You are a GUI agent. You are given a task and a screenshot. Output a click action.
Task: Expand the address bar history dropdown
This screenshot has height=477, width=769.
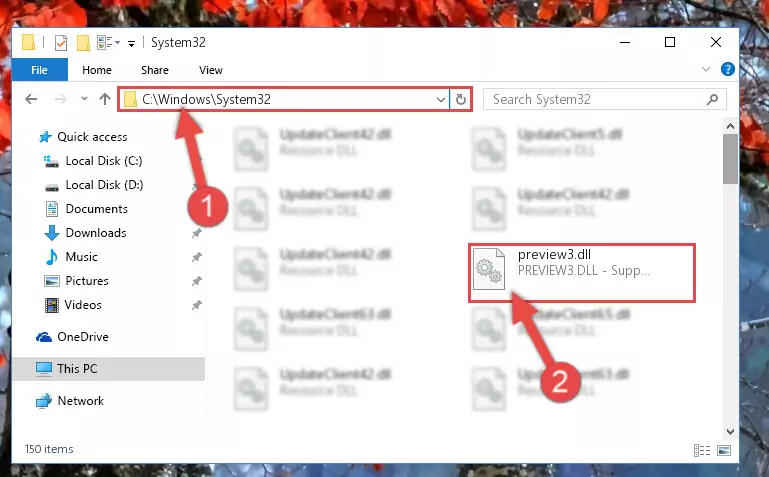pyautogui.click(x=440, y=100)
